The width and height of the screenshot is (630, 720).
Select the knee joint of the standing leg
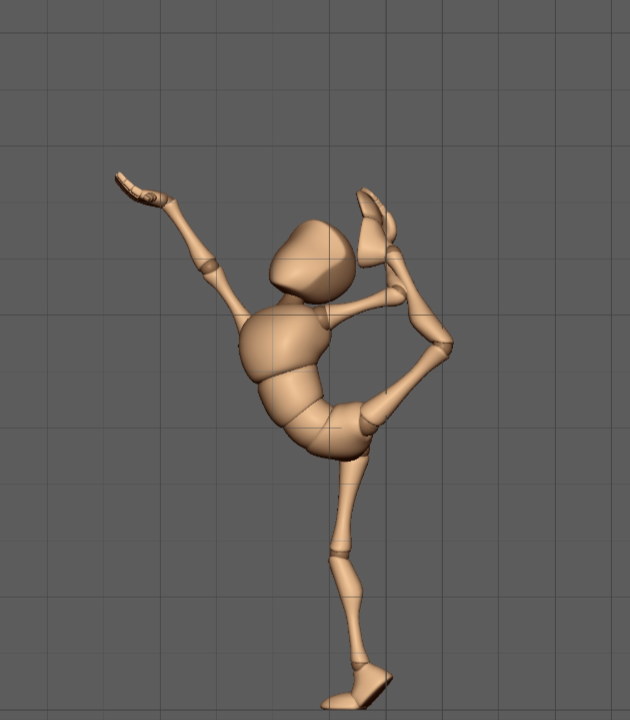[x=340, y=556]
